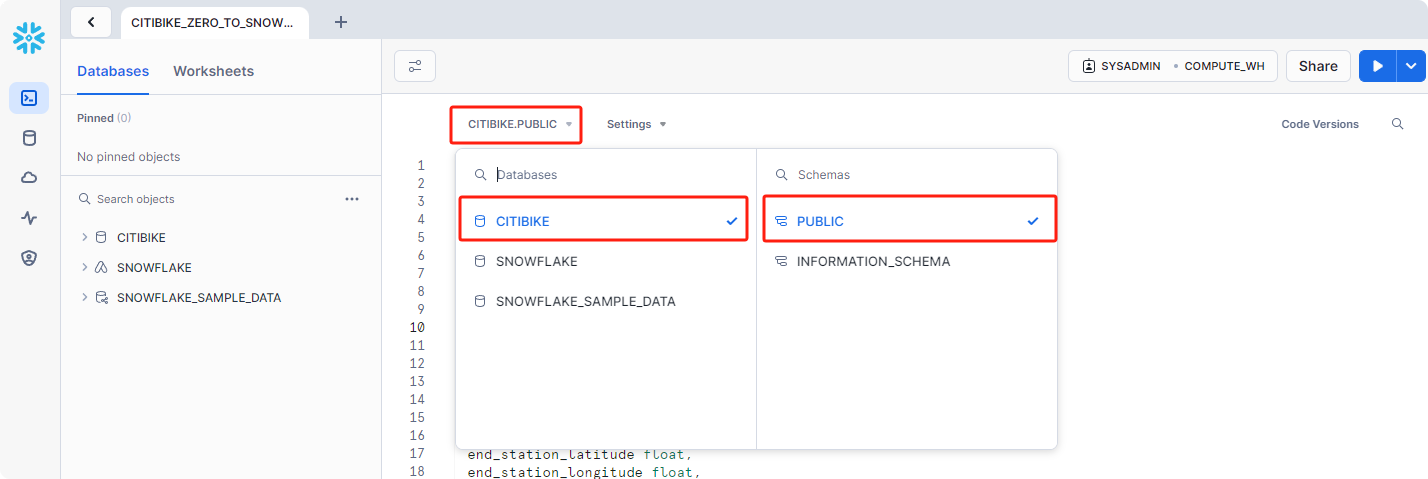Open the Data database icon in sidebar

coord(29,138)
